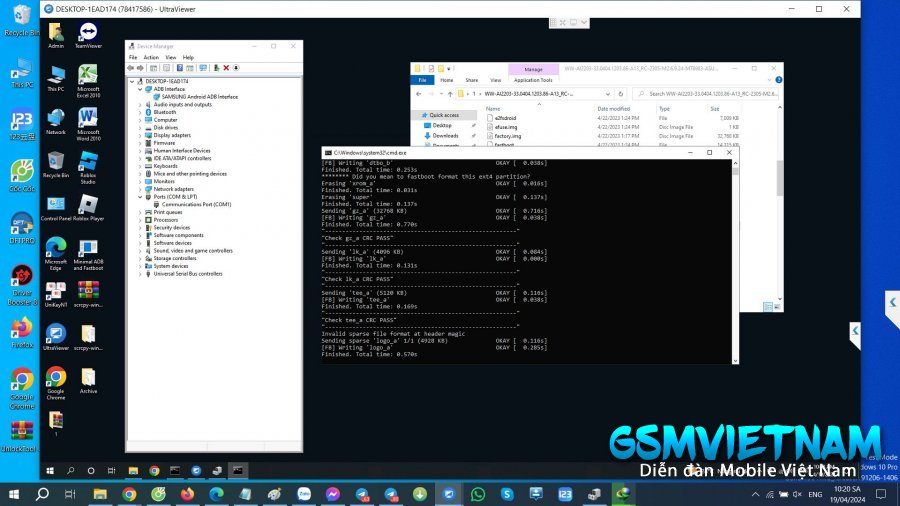900x506 pixels.
Task: Open Microsoft Word 2010 remote desktop icon
Action: click(88, 124)
